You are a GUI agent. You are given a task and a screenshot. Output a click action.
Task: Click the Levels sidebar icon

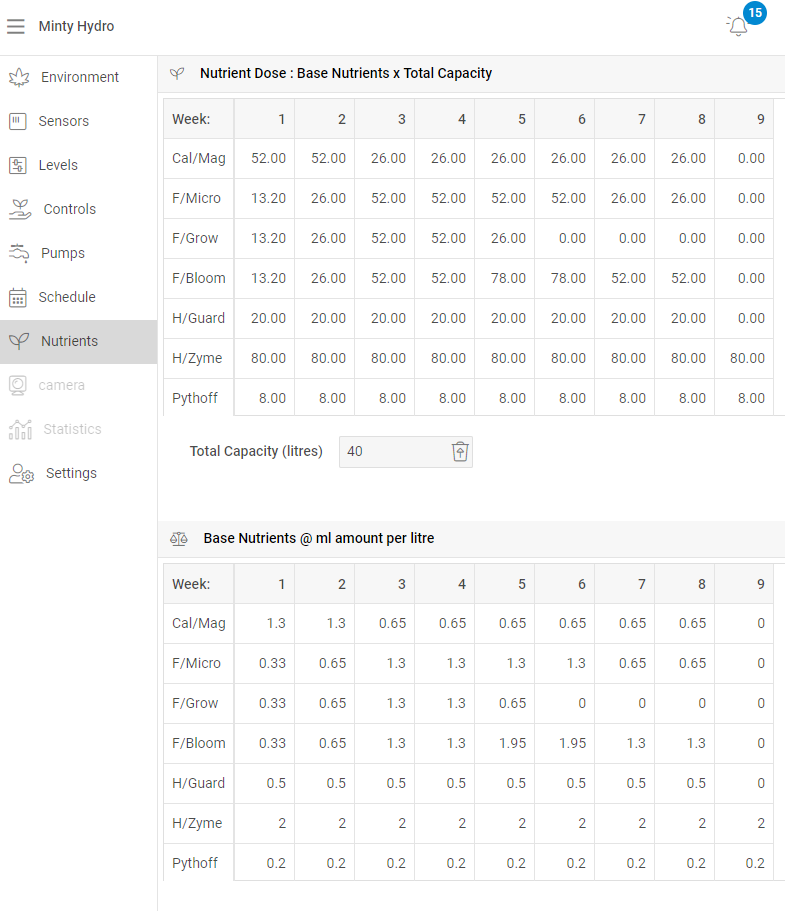17,165
